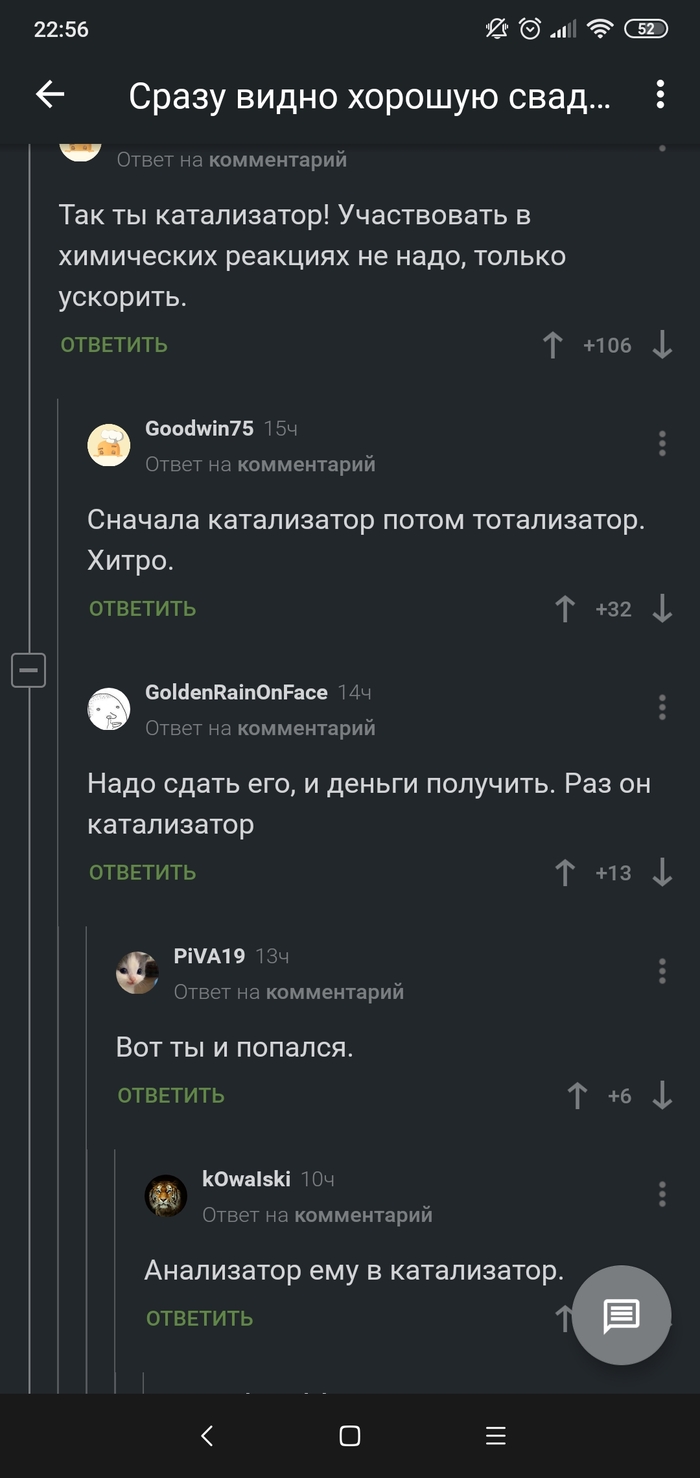Open parent comment link under kOwalski
Image resolution: width=700 pixels, height=1478 pixels.
(363, 1215)
